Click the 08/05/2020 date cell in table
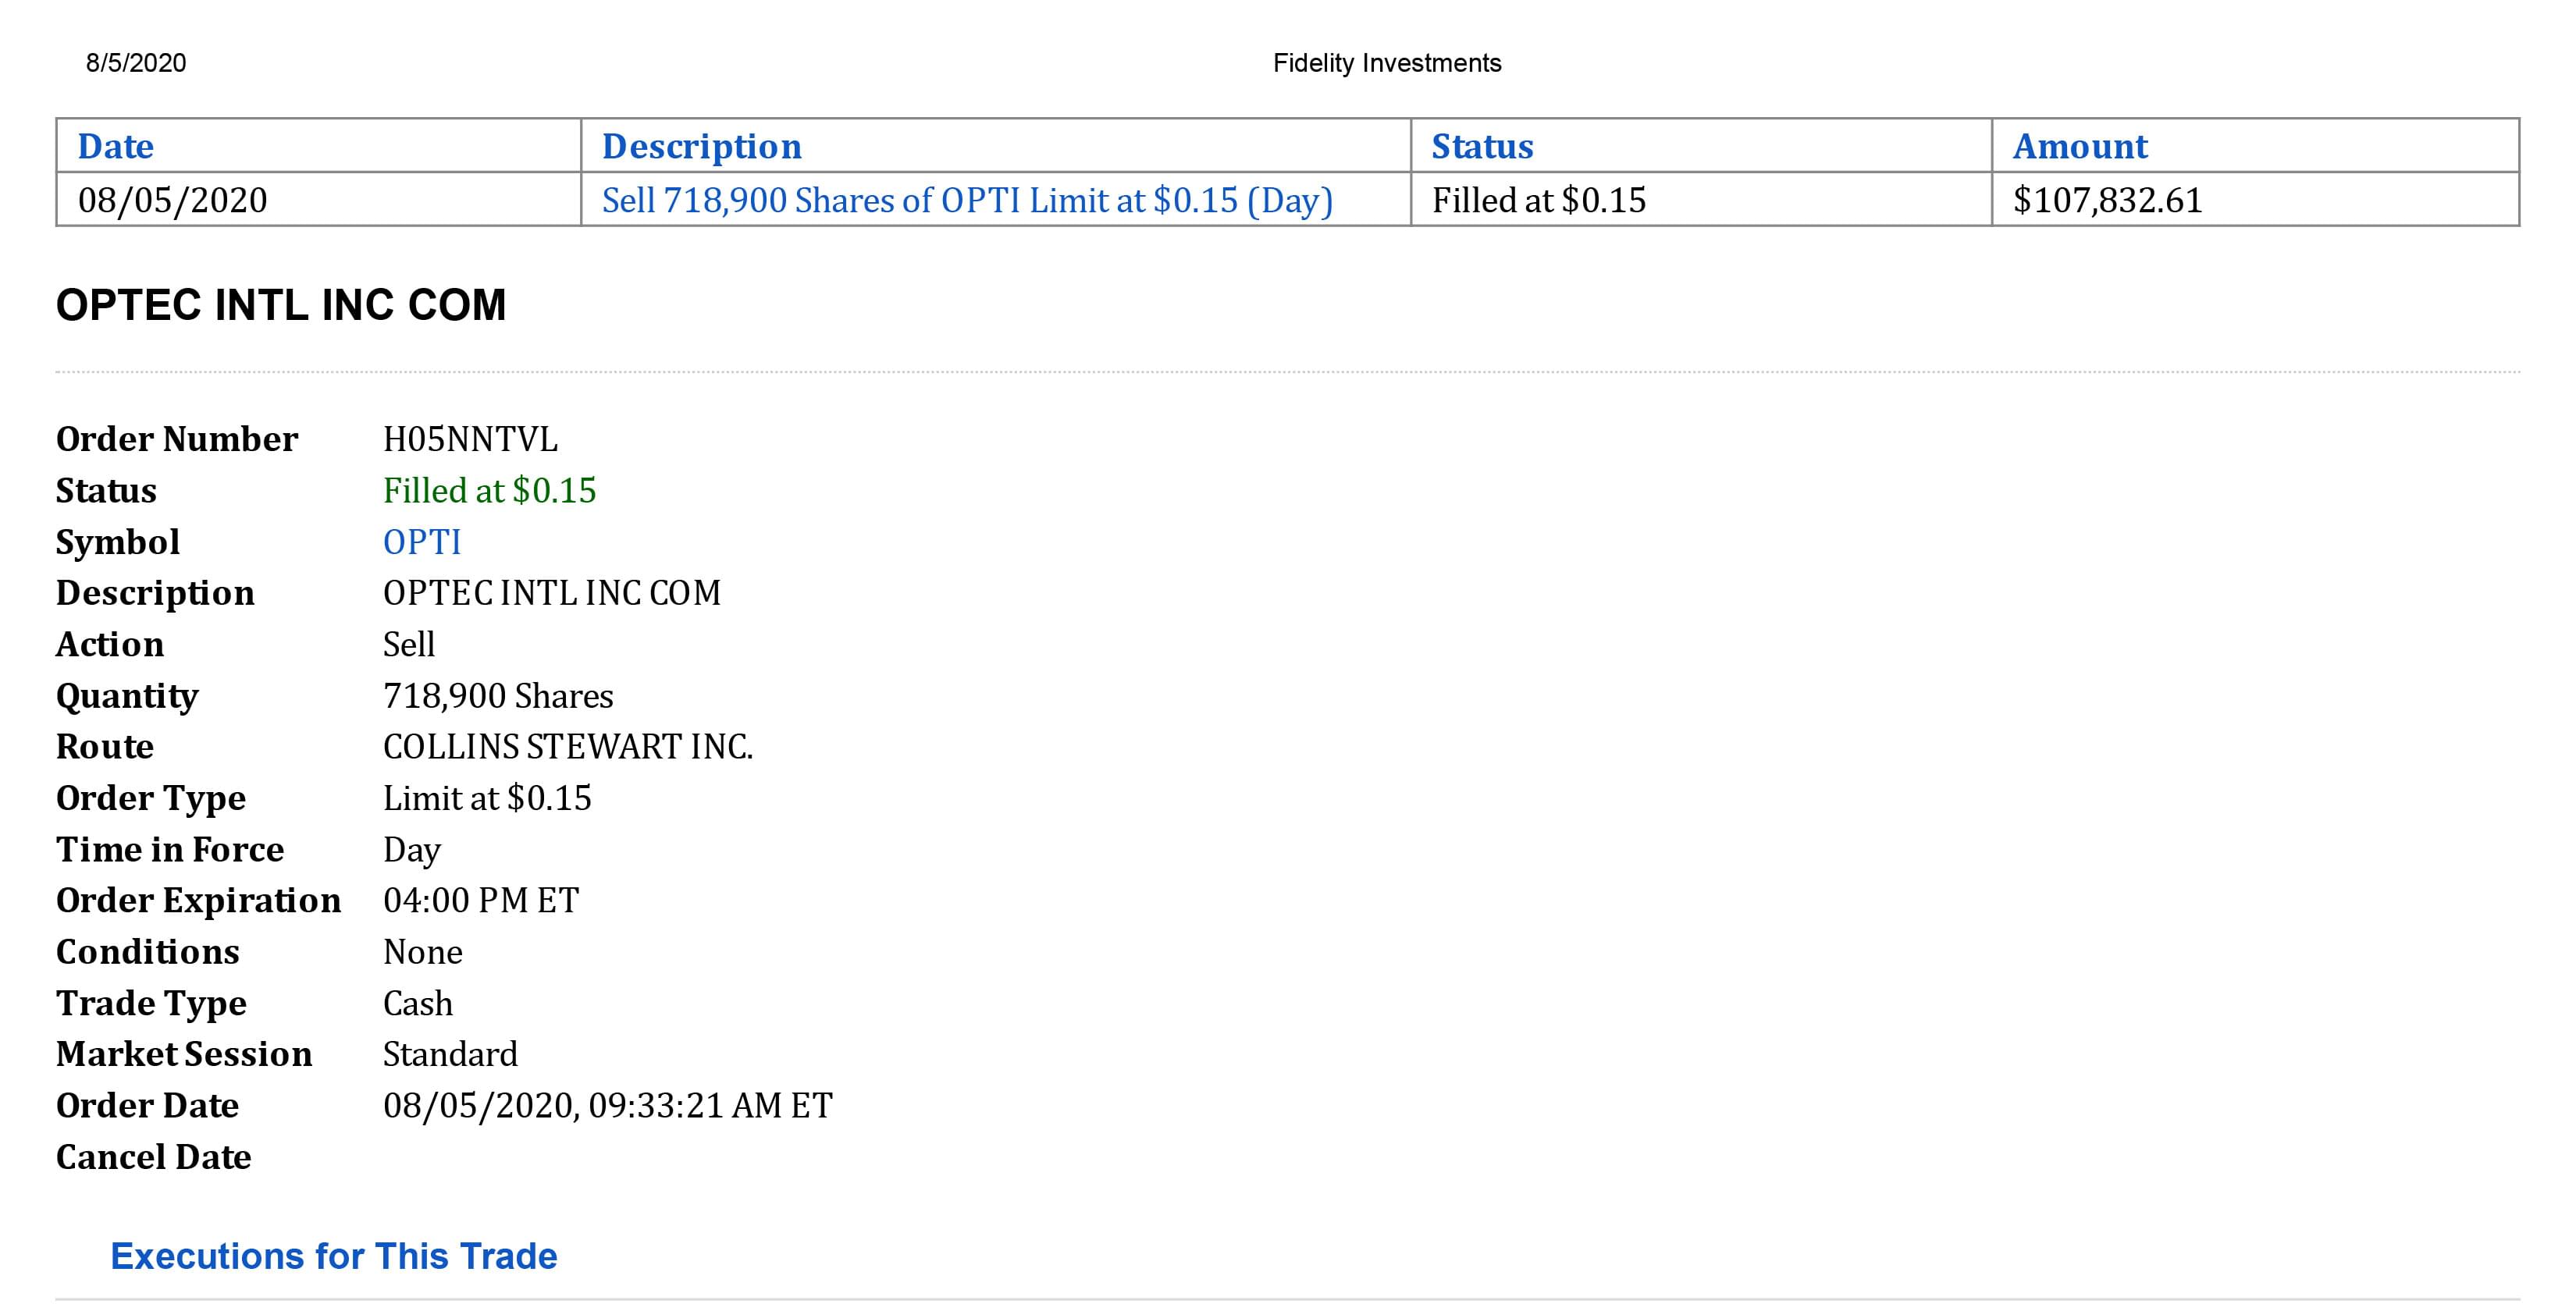This screenshot has width=2576, height=1304. [x=173, y=200]
